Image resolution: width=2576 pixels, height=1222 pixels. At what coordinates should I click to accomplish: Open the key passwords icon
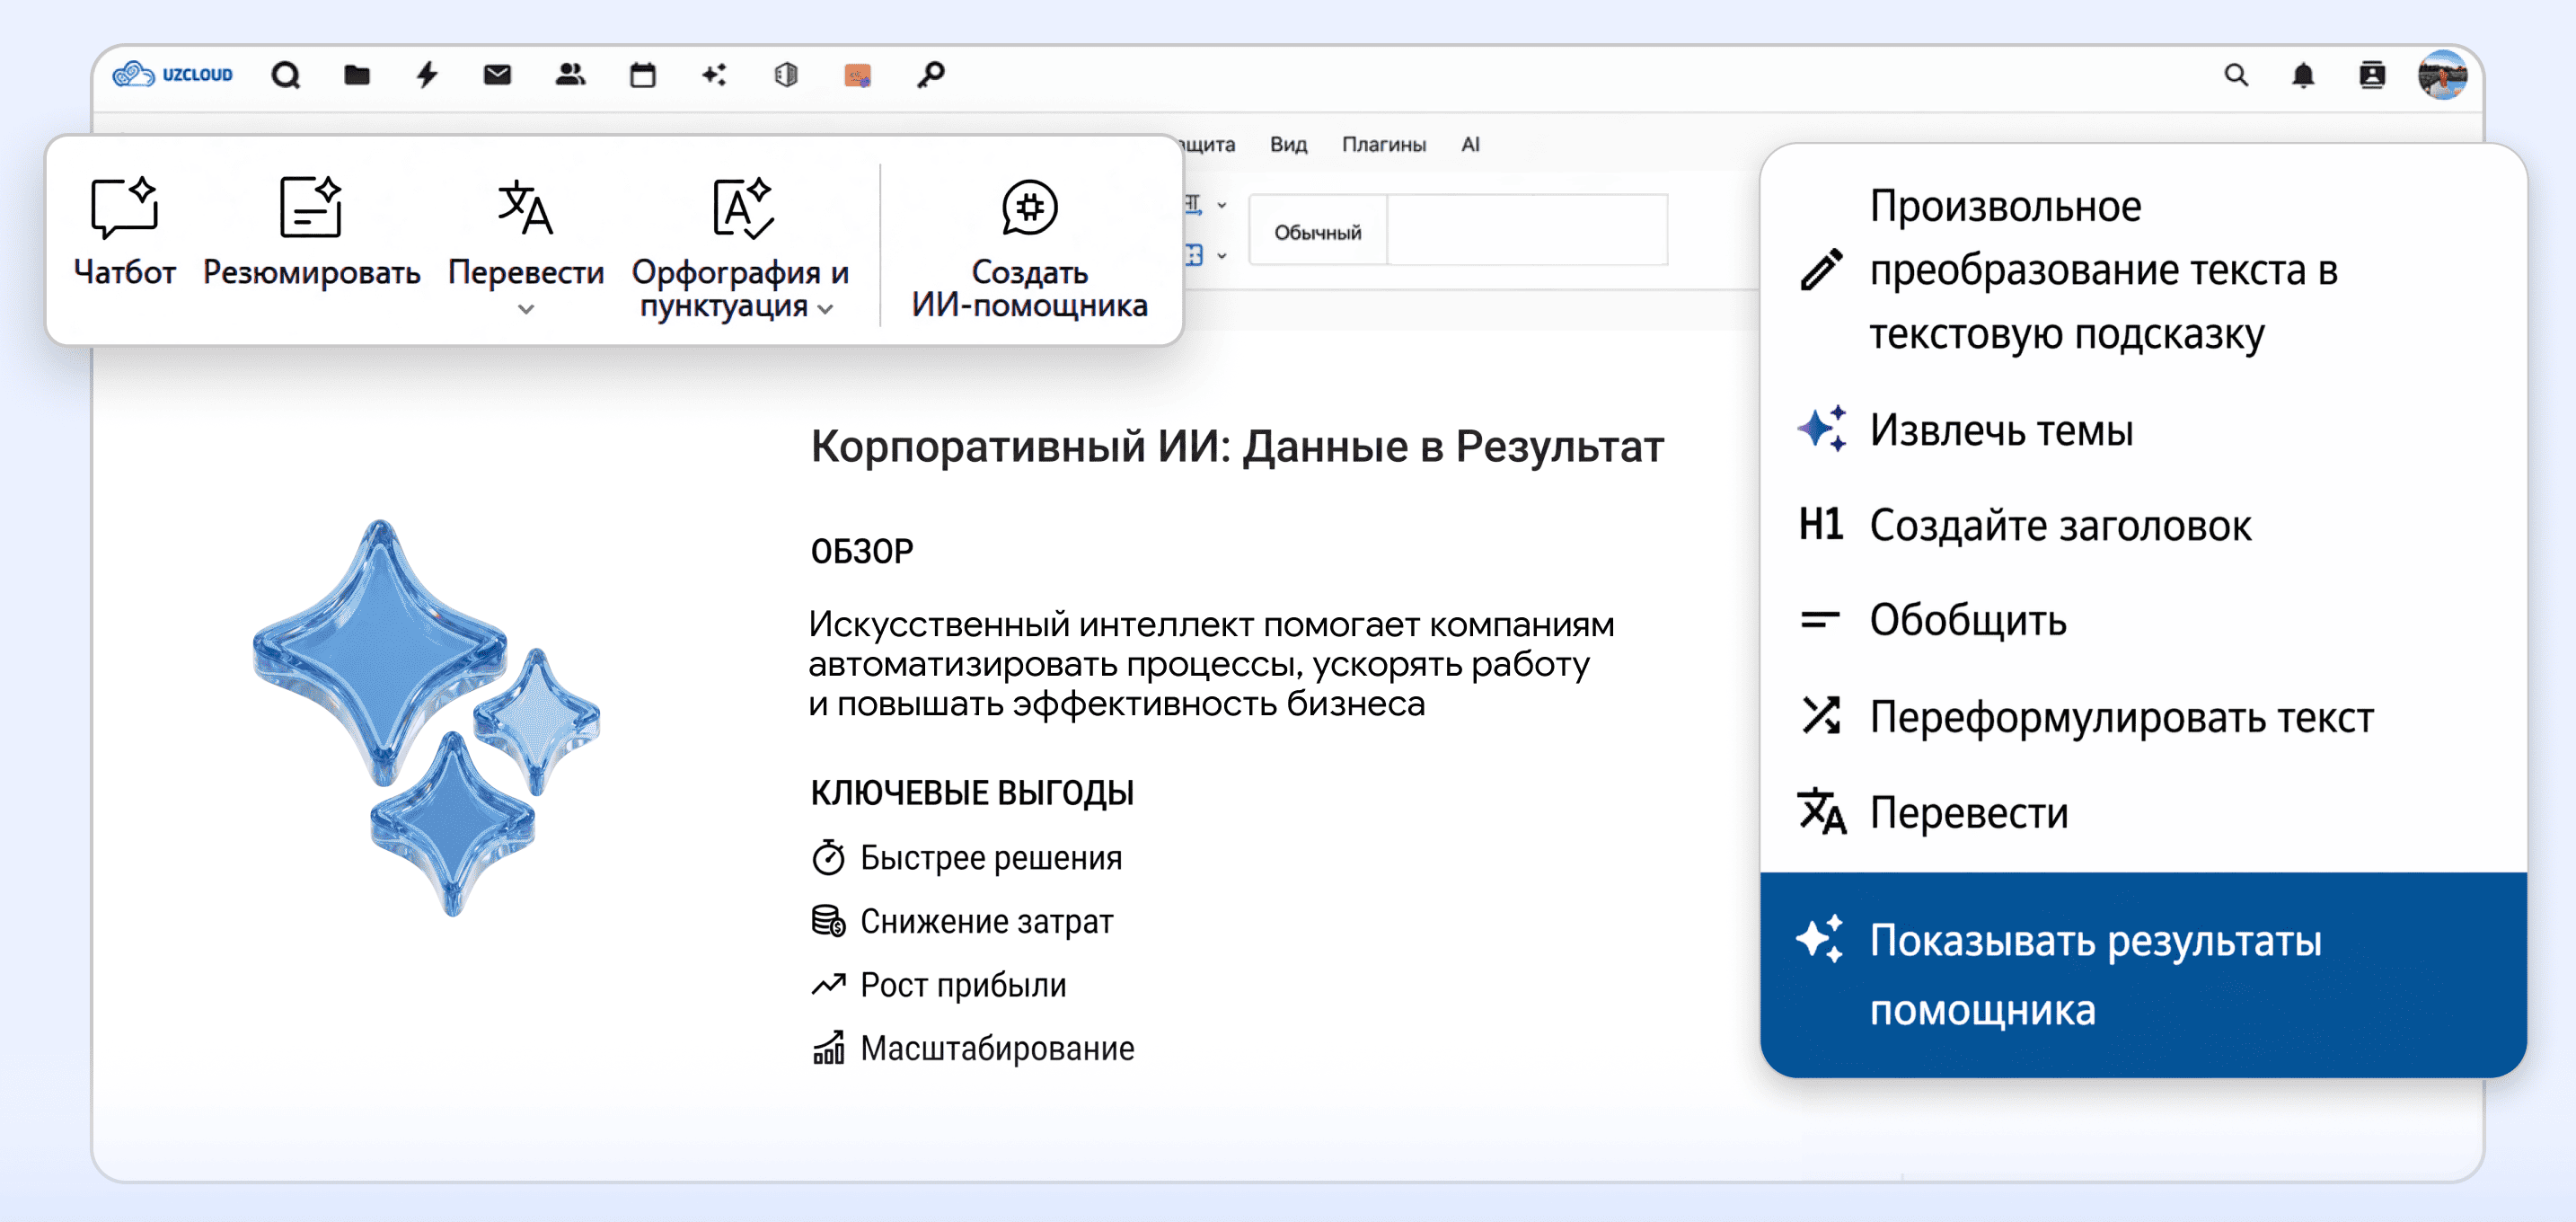(930, 75)
